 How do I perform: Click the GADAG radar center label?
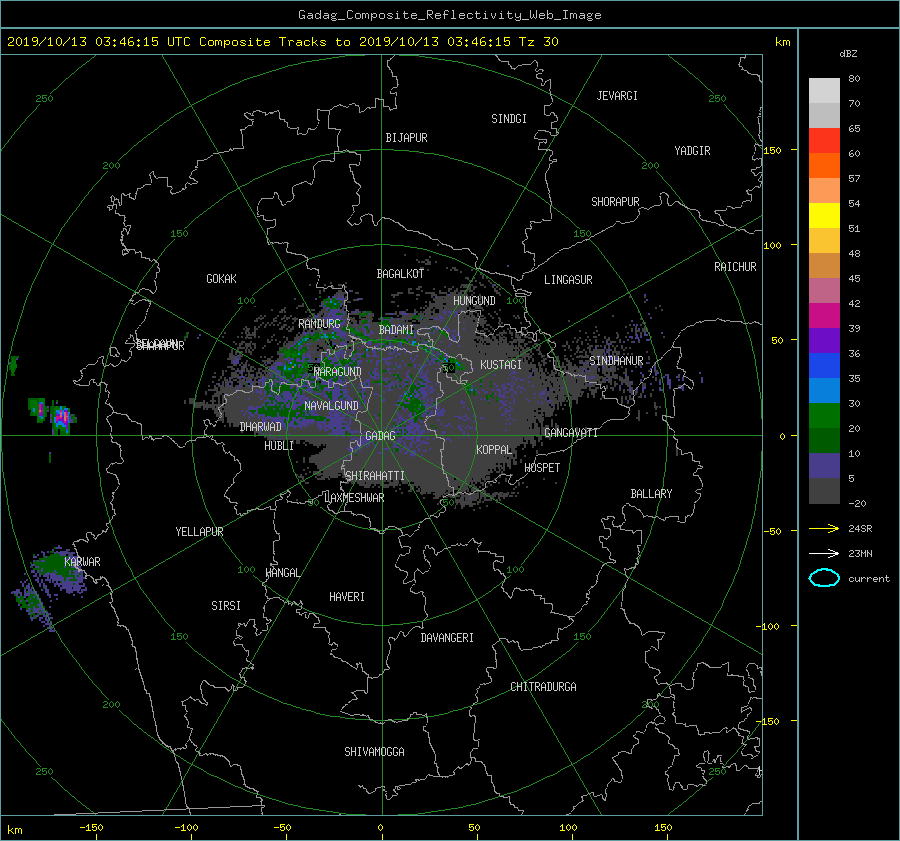coord(380,436)
